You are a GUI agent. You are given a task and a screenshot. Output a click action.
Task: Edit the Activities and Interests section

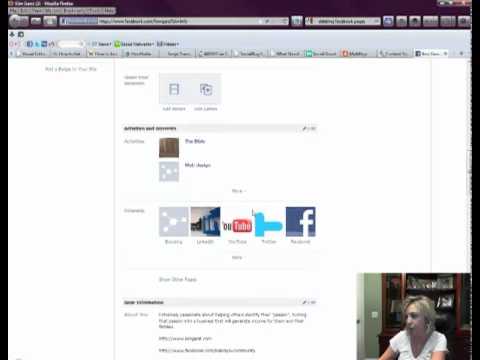coord(309,128)
